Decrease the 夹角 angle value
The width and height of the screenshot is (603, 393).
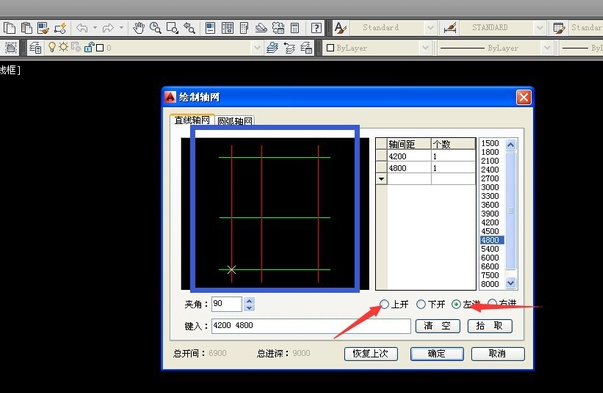pos(249,308)
